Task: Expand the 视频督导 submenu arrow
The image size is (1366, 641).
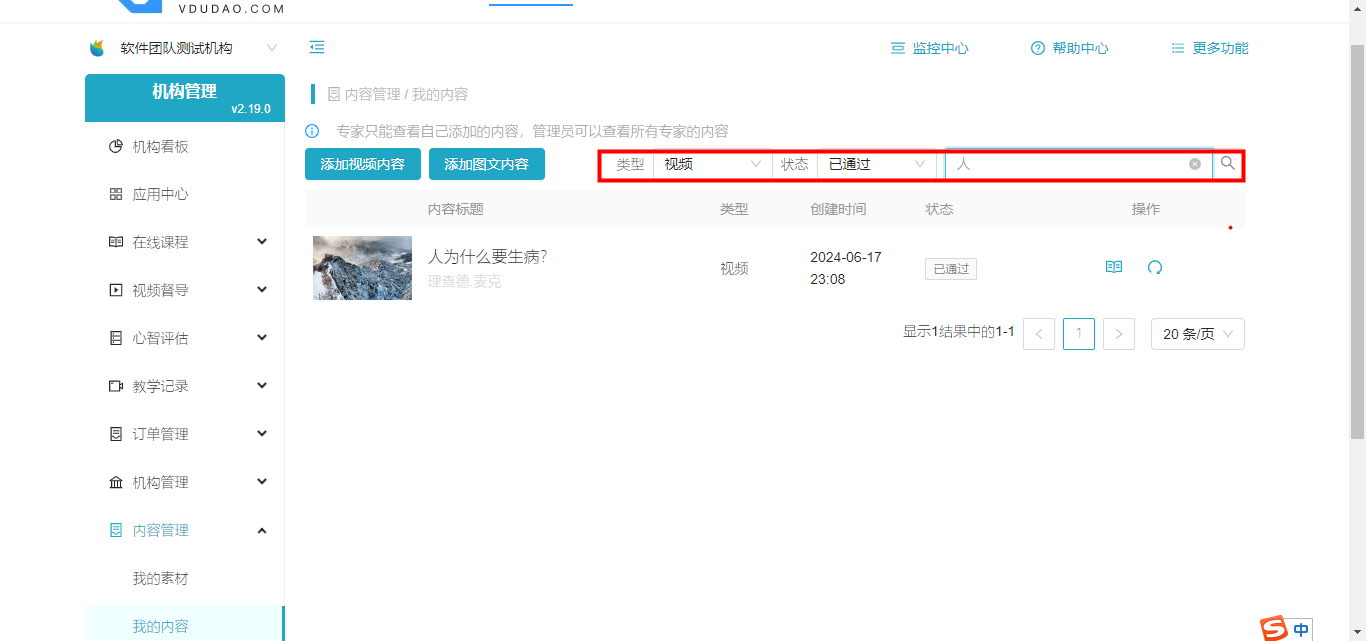Action: (262, 290)
